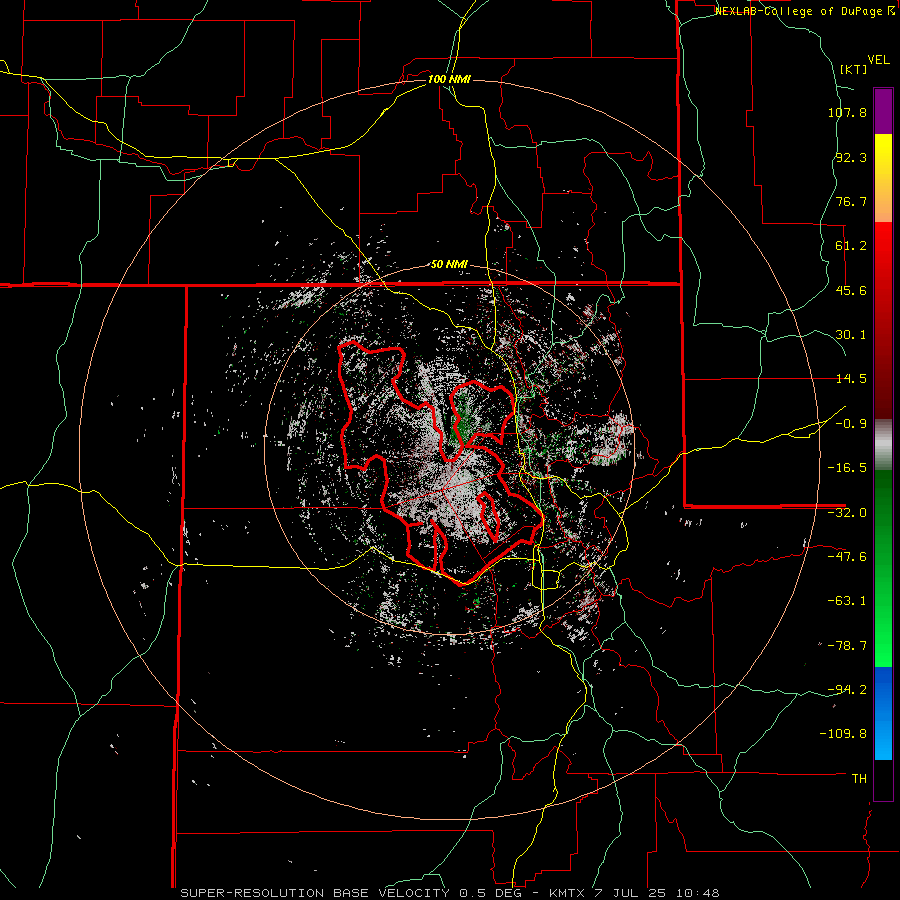Click the 107.8 legend value

(x=847, y=112)
